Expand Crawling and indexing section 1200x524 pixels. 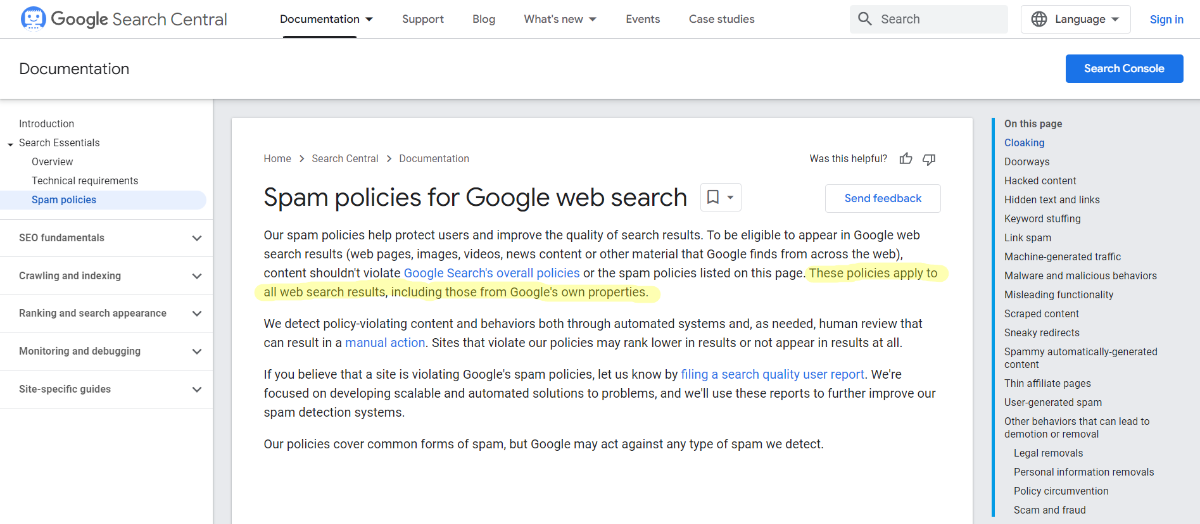[106, 276]
